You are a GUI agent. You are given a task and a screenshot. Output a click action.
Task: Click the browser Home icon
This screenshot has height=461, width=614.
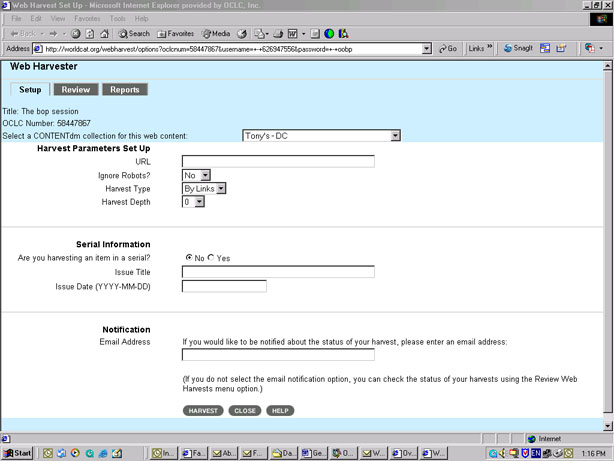click(104, 33)
